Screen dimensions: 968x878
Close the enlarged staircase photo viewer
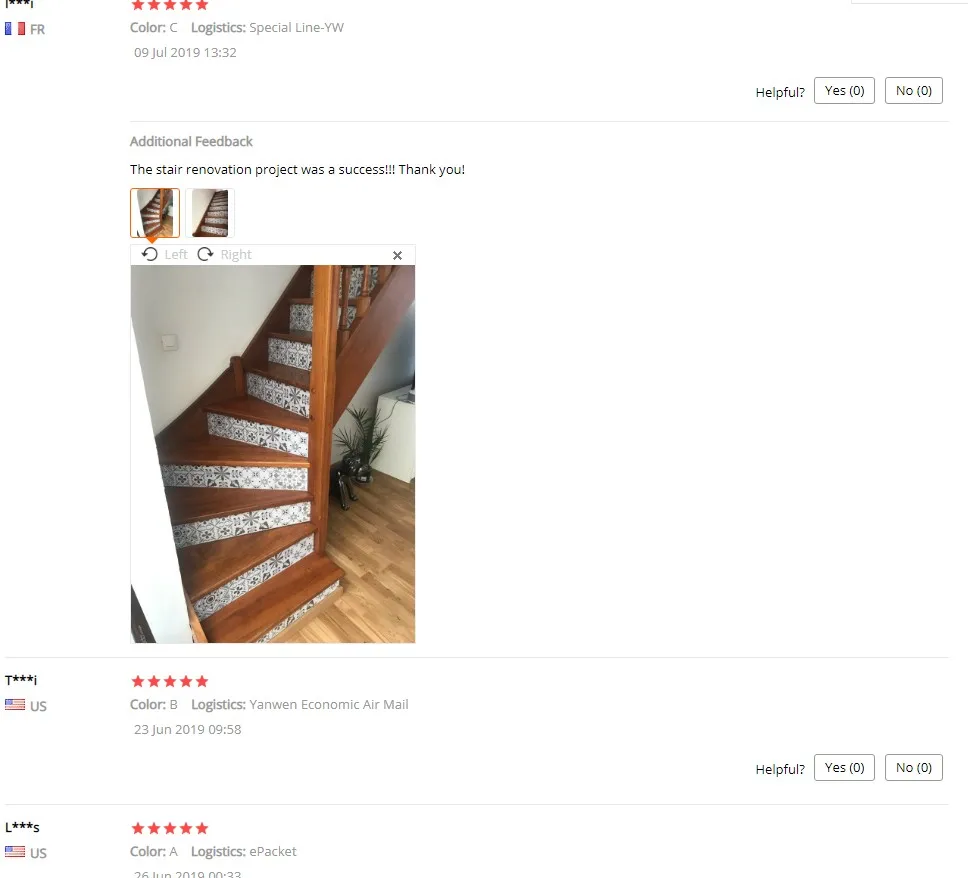pos(398,255)
